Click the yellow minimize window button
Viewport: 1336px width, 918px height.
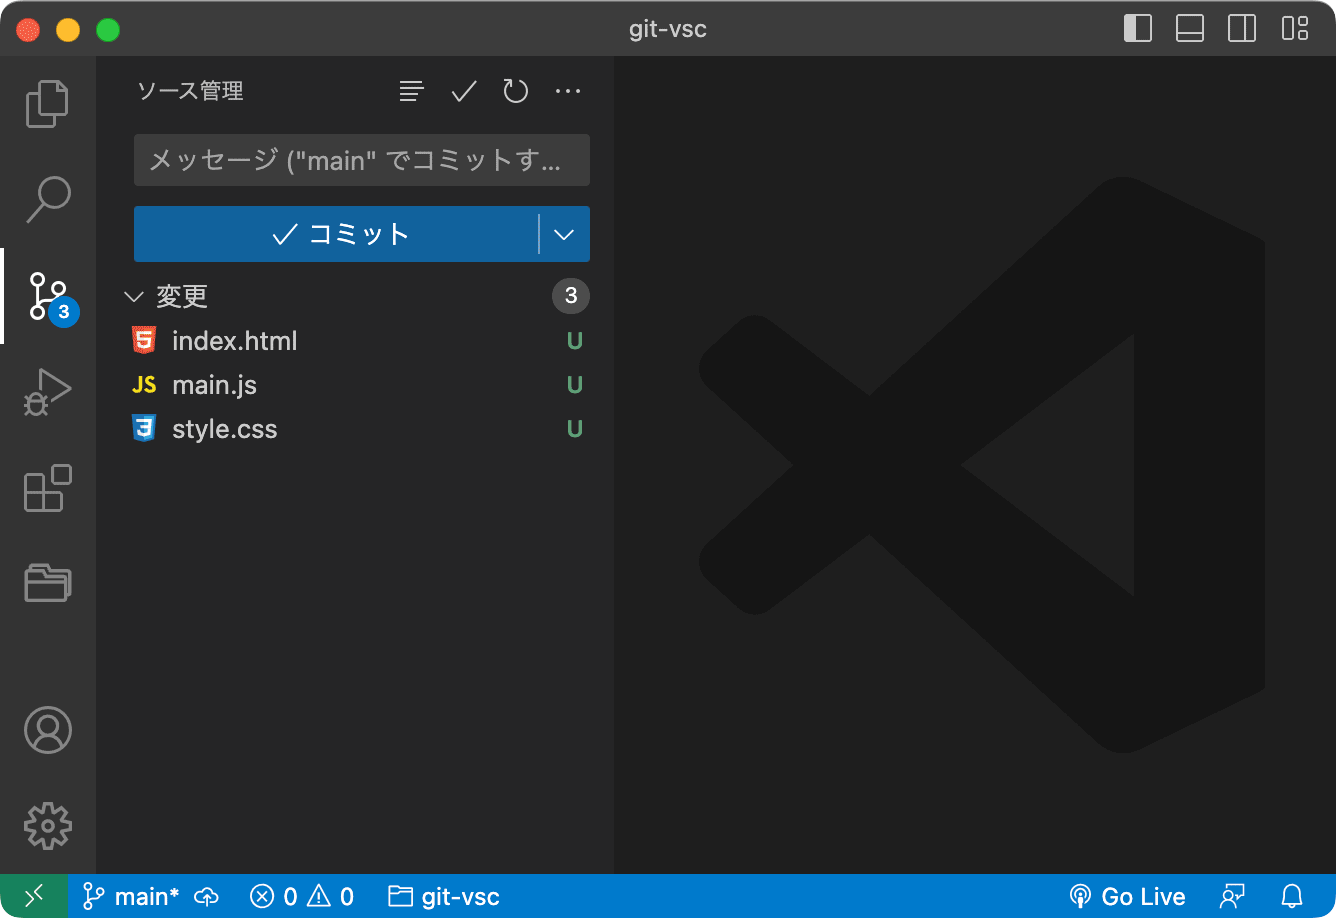click(68, 30)
